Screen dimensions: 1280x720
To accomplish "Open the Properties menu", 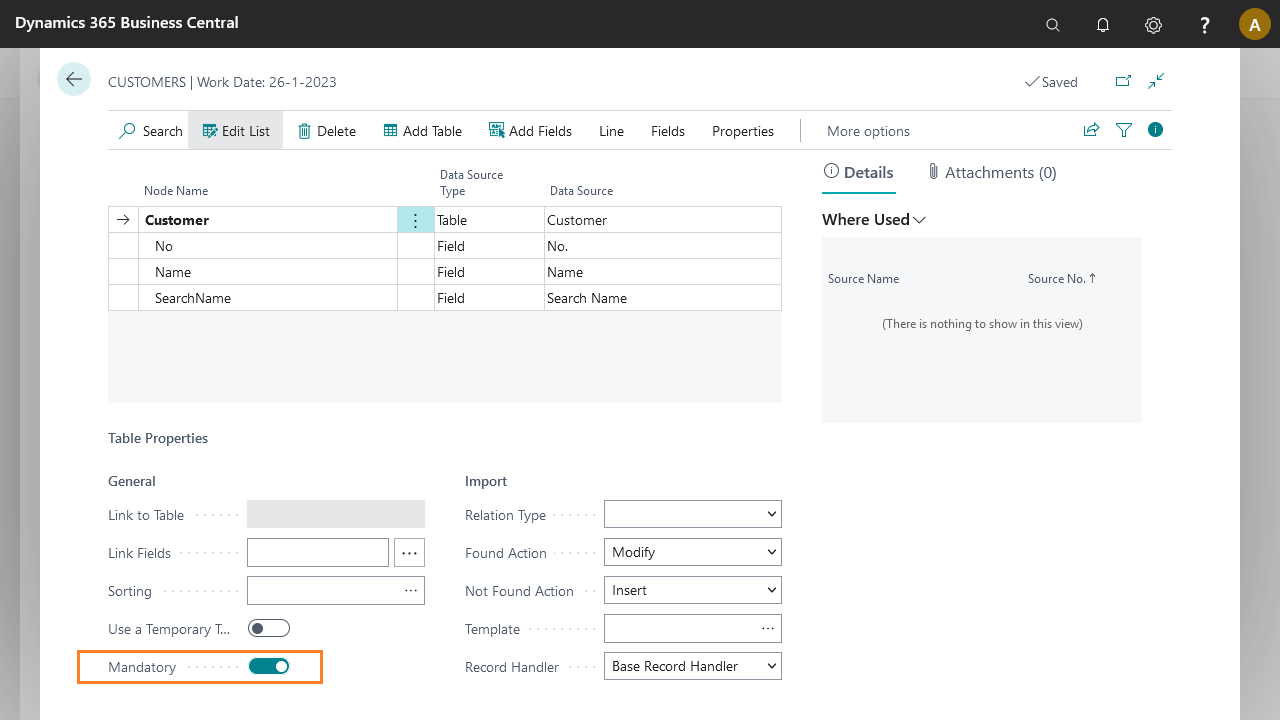I will click(743, 131).
